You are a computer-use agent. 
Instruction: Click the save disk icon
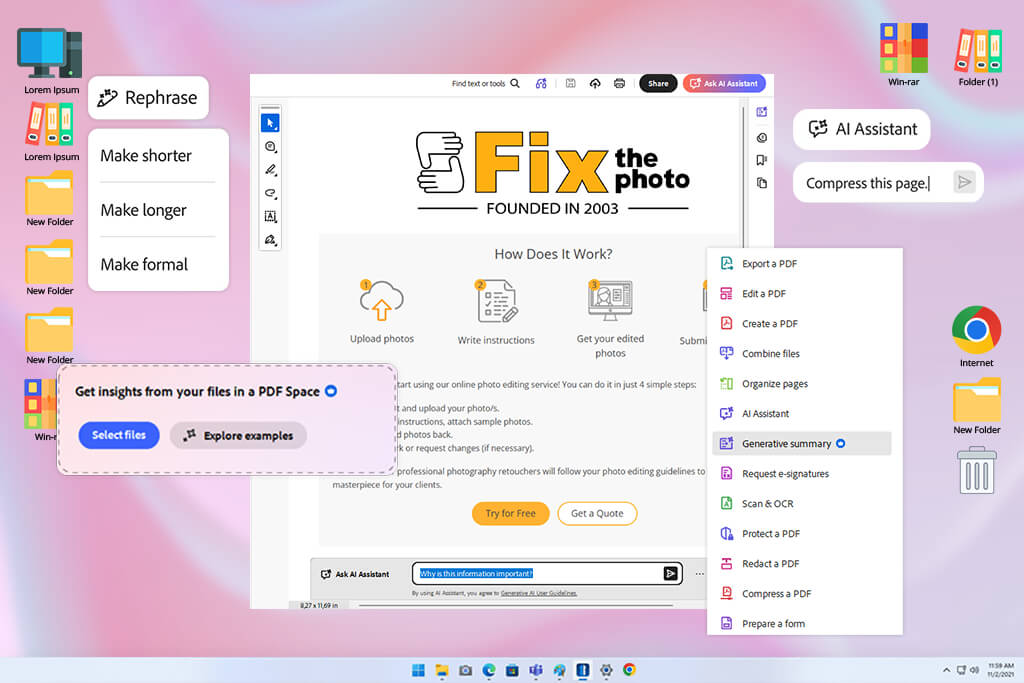[x=570, y=84]
